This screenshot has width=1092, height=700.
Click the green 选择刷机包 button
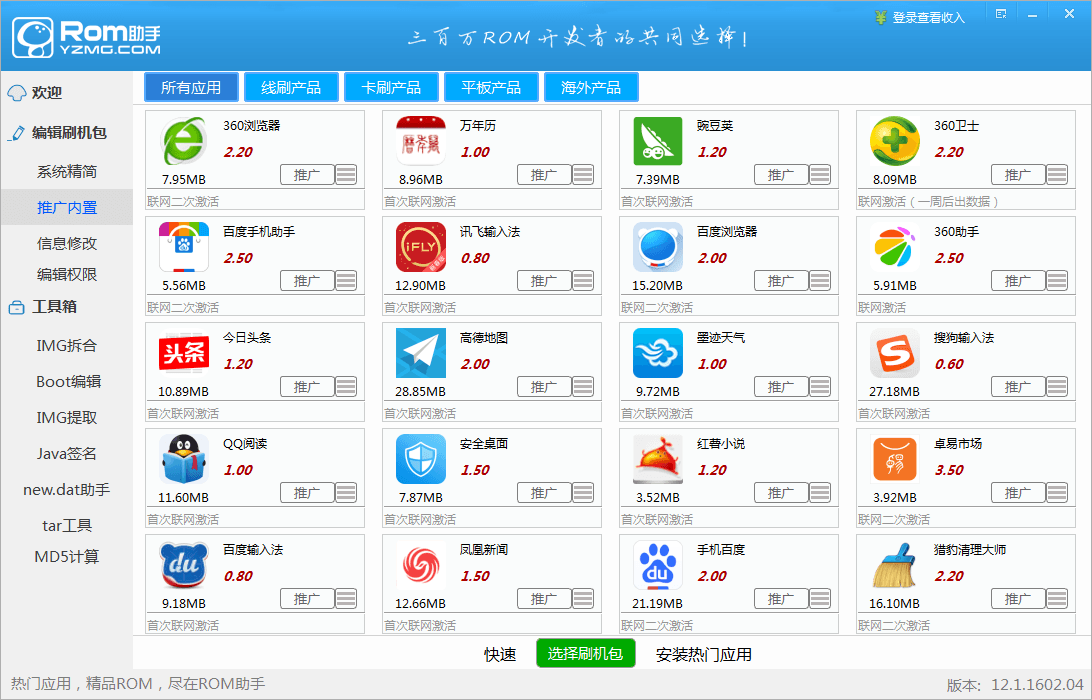(585, 653)
